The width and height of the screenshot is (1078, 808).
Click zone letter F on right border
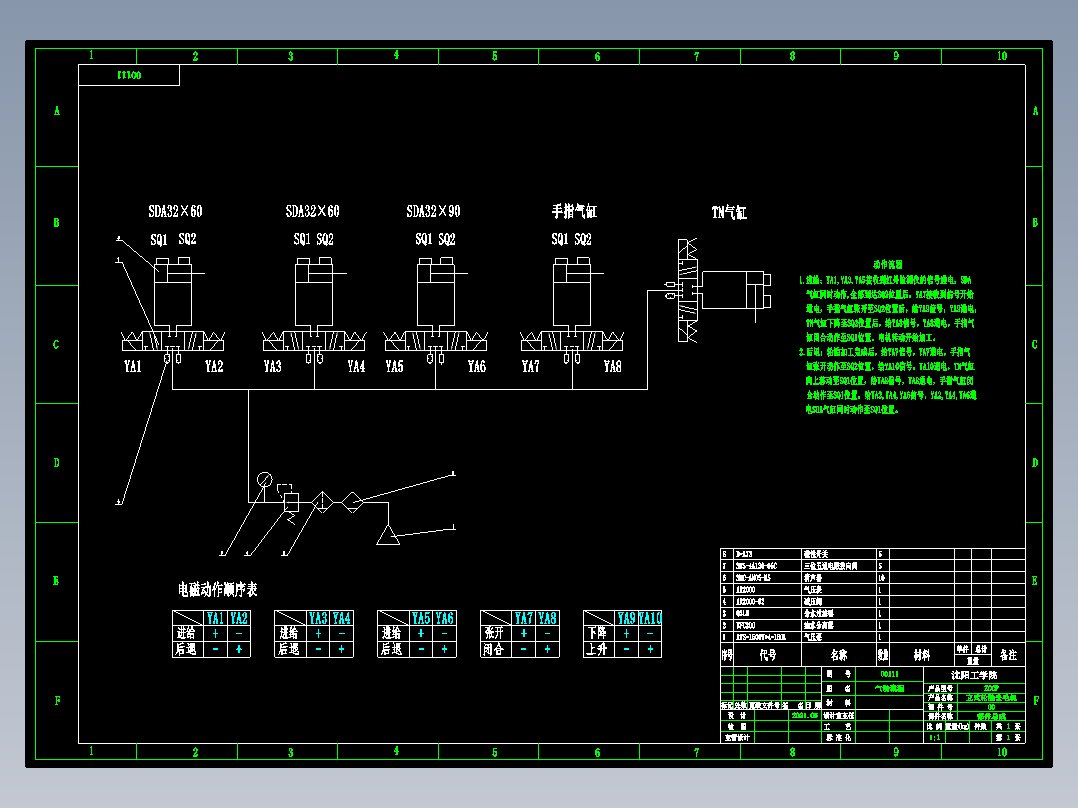1035,701
